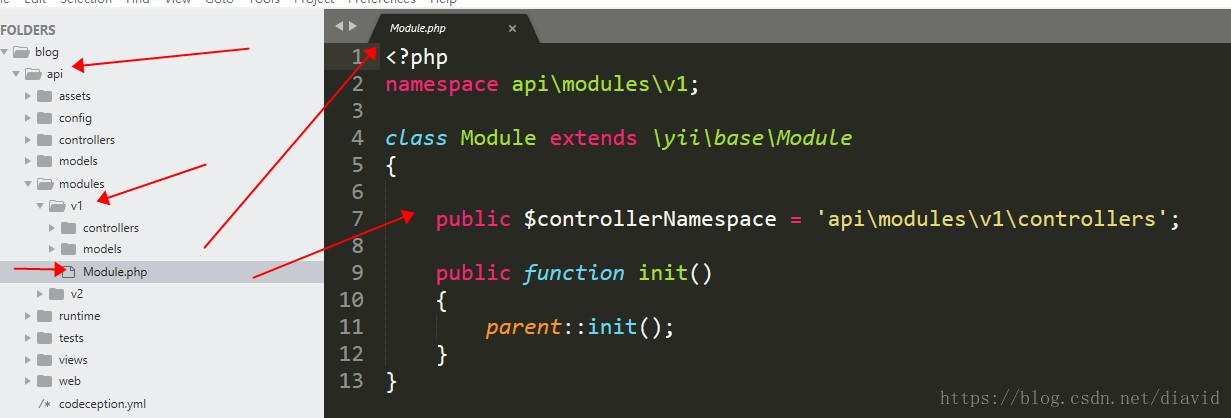The height and width of the screenshot is (418, 1231).
Task: Select the 'blog' root folder label
Action: coord(47,52)
